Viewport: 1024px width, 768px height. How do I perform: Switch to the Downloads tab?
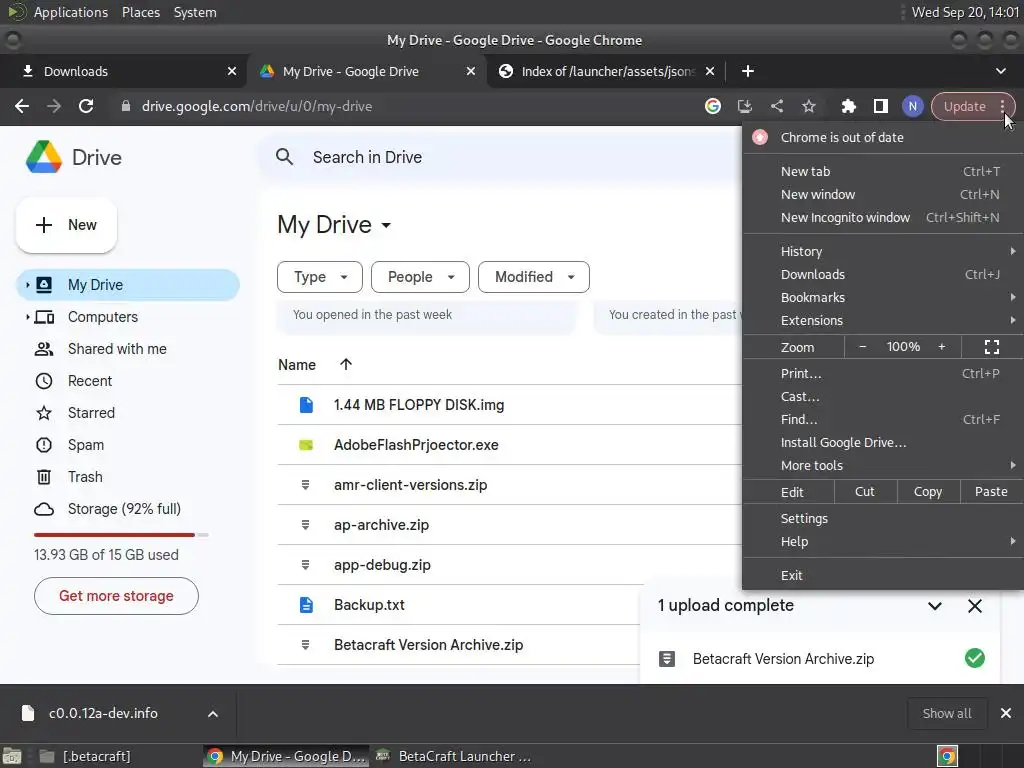(x=123, y=71)
